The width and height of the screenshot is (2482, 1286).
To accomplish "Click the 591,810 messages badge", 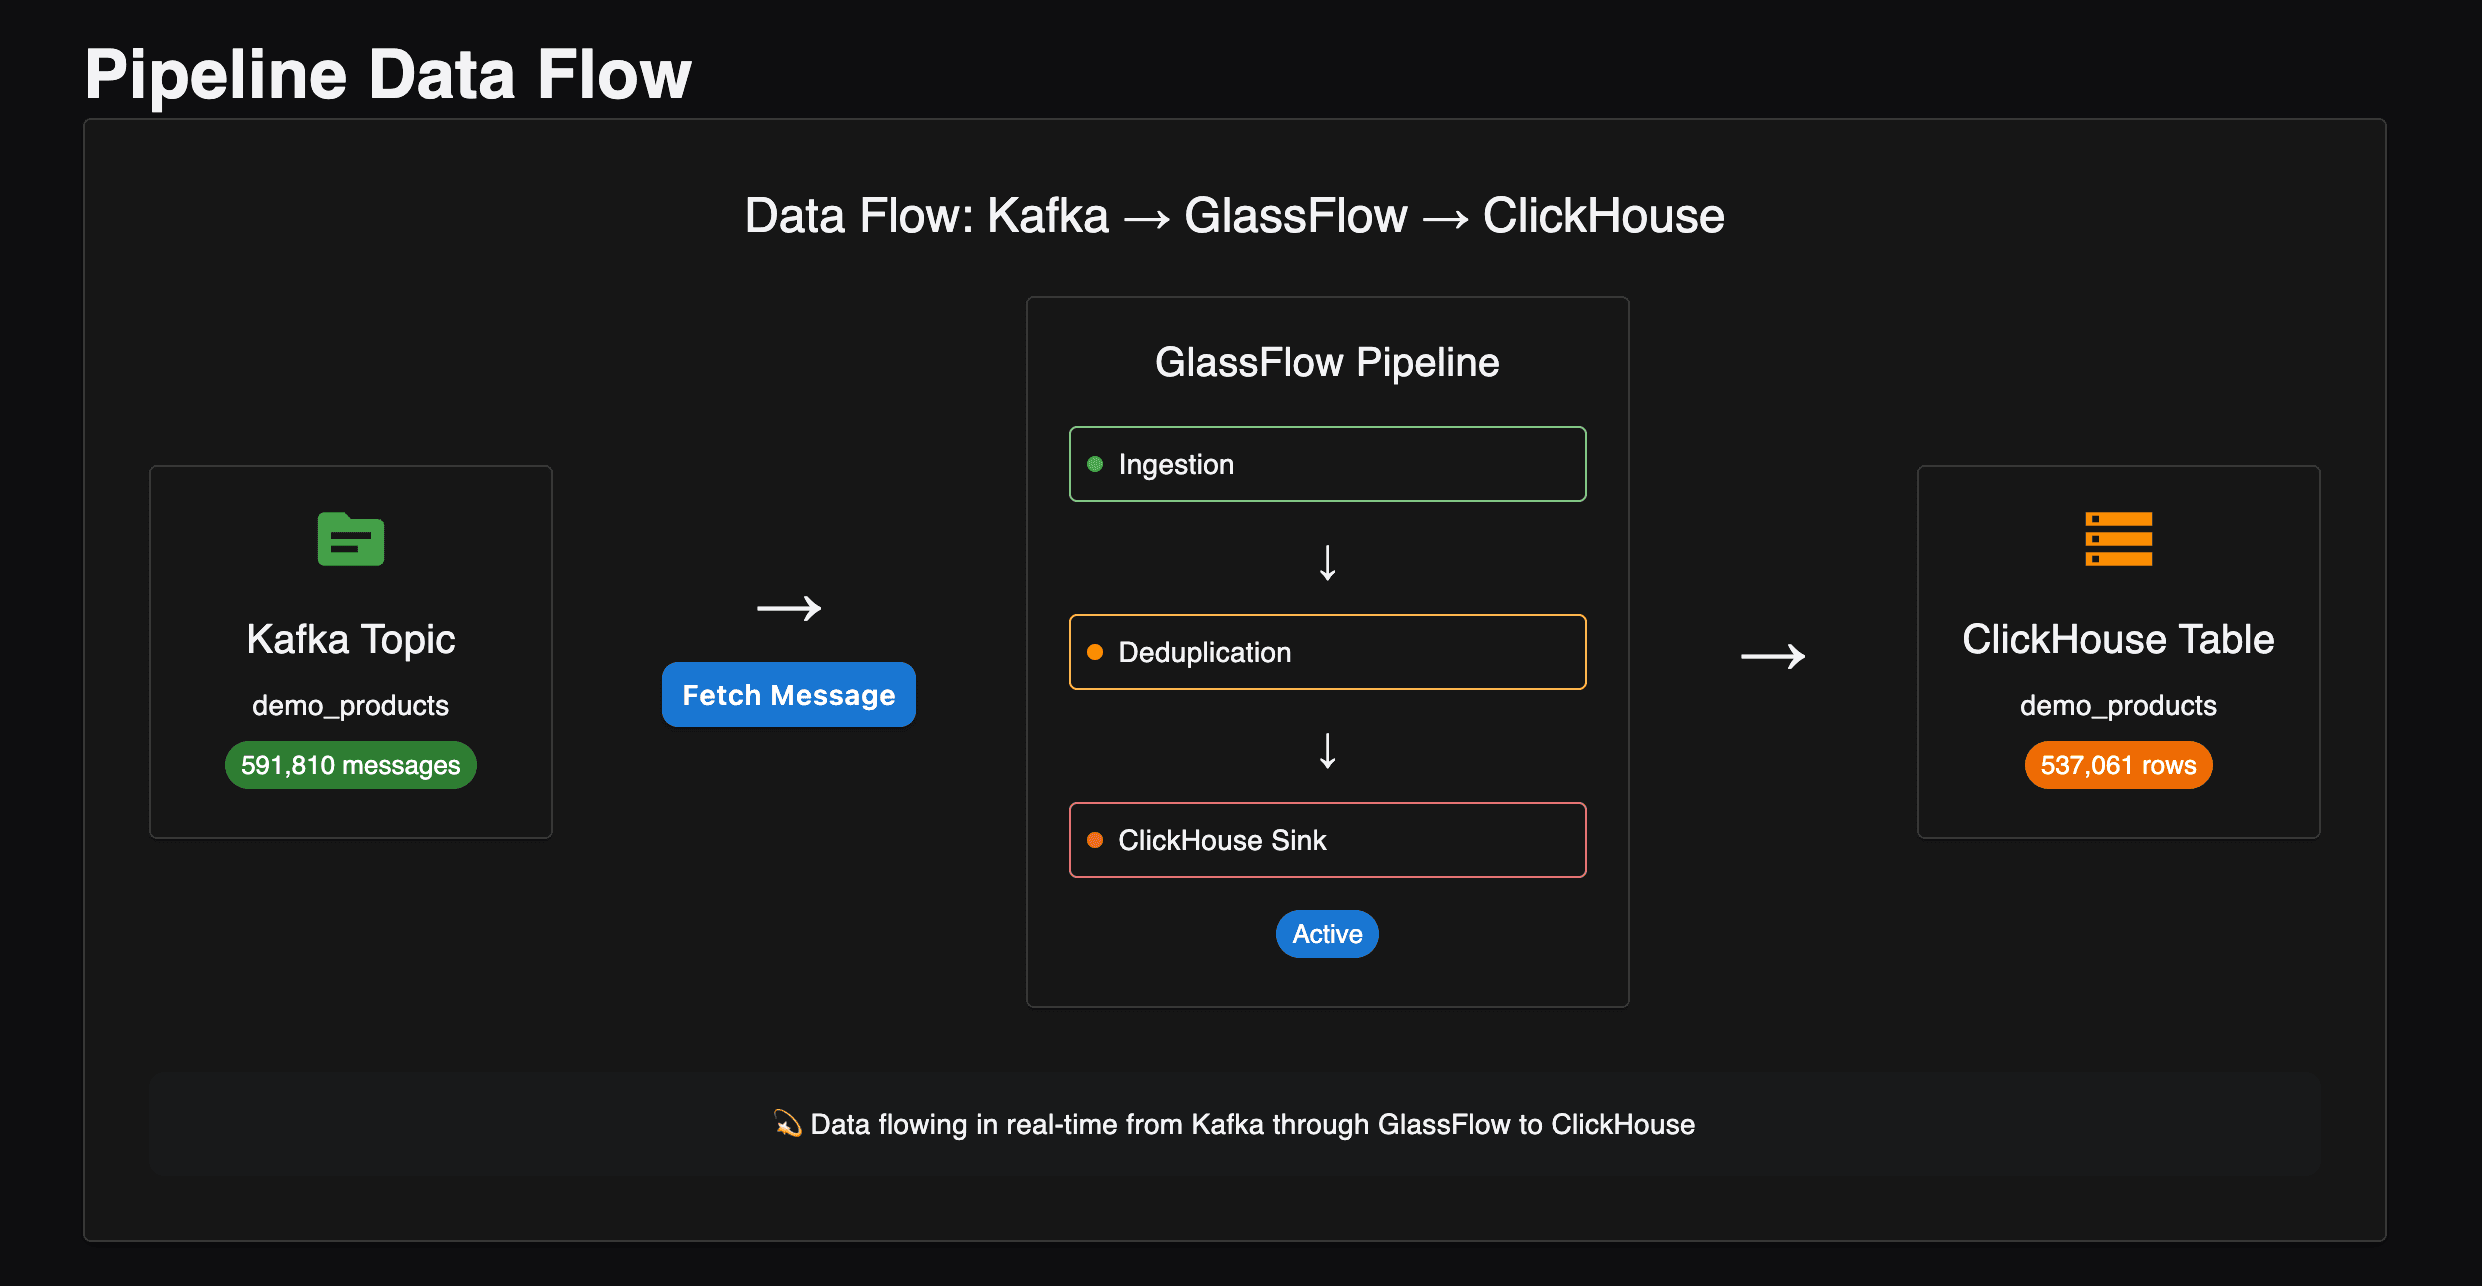I will [x=350, y=765].
